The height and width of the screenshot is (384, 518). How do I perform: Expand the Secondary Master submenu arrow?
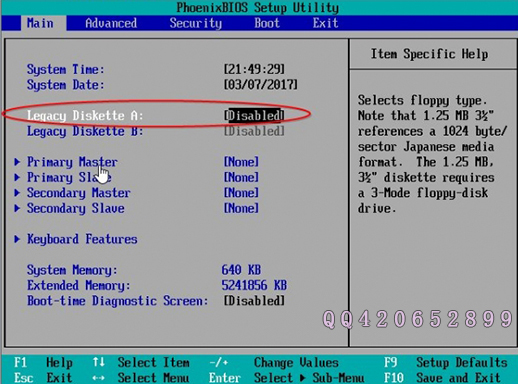coord(17,193)
